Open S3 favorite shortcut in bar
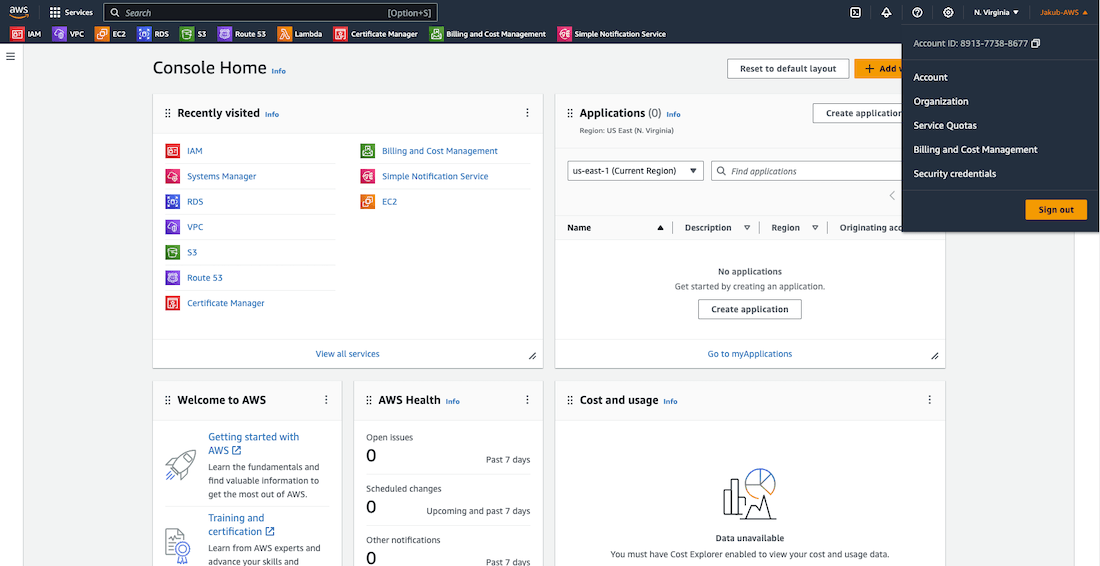Screen dimensions: 1100x566 point(193,34)
